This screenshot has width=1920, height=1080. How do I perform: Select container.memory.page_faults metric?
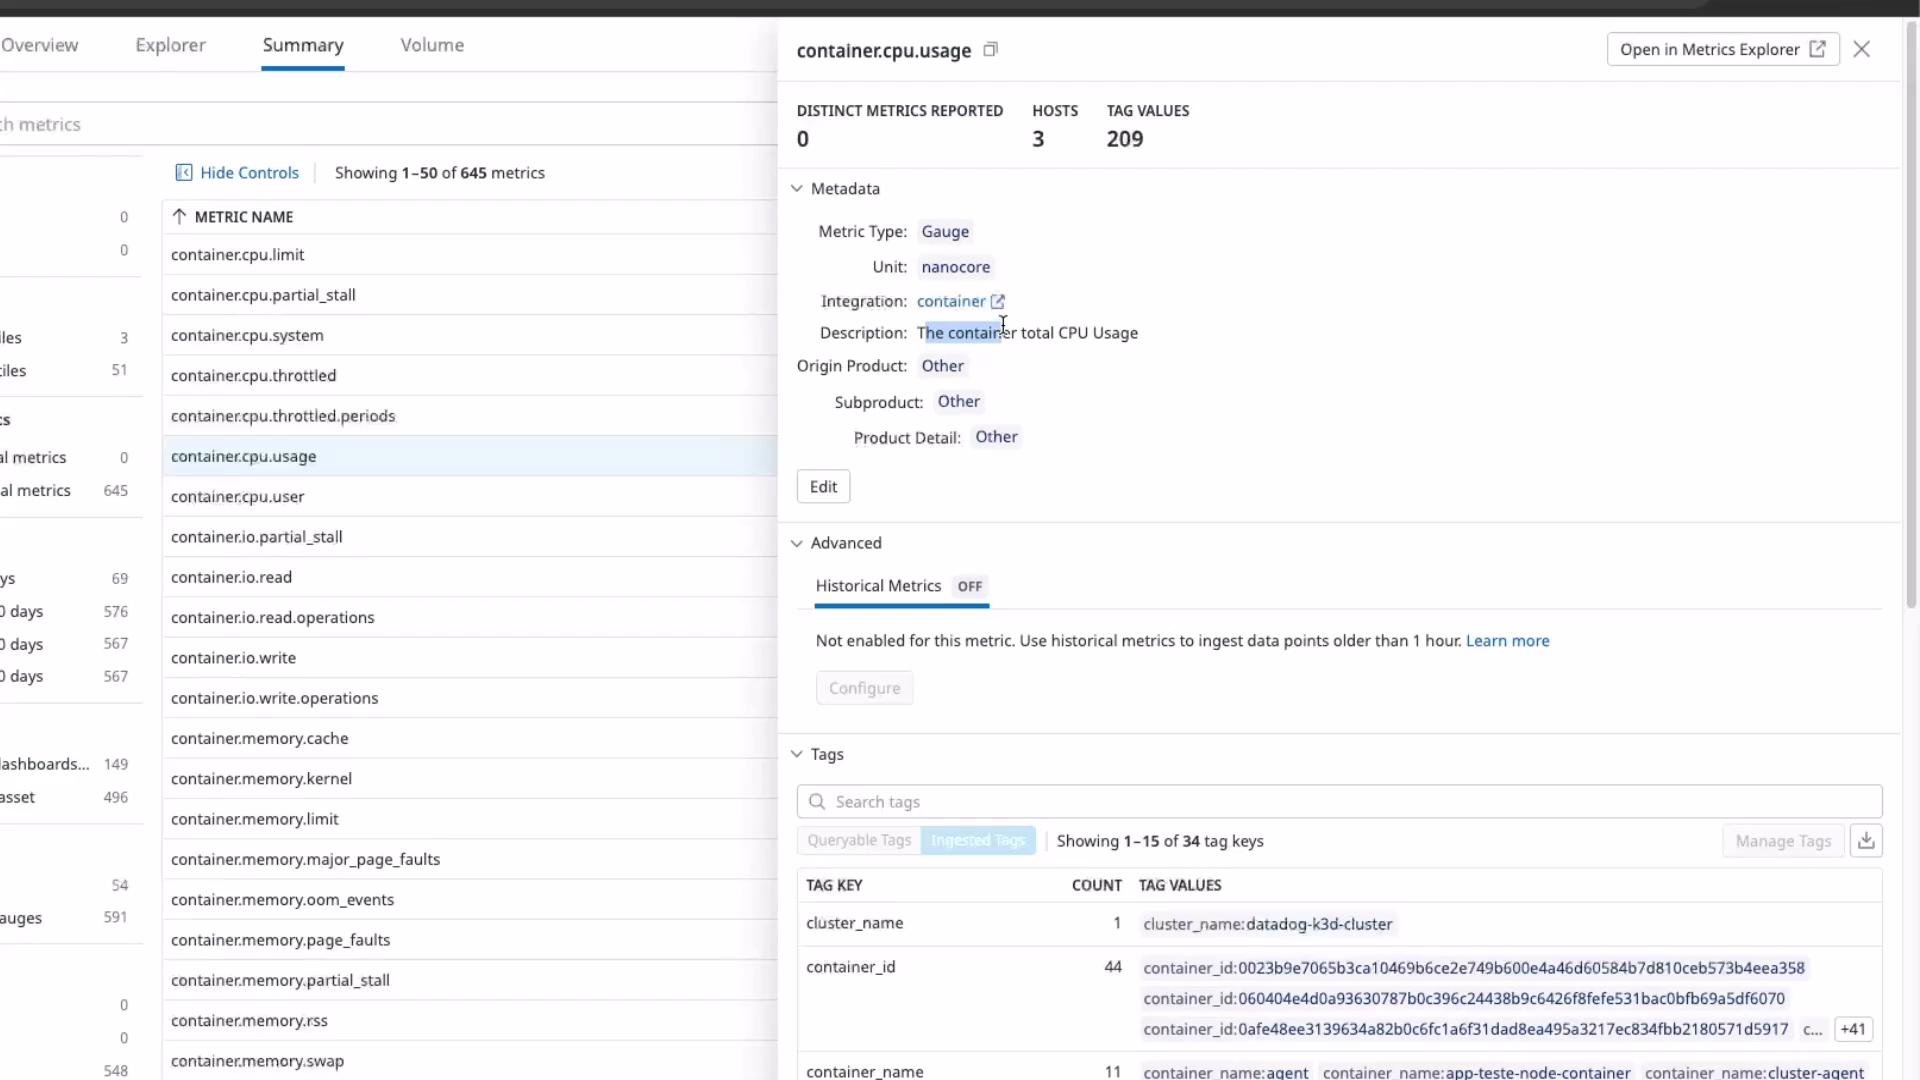point(469,940)
